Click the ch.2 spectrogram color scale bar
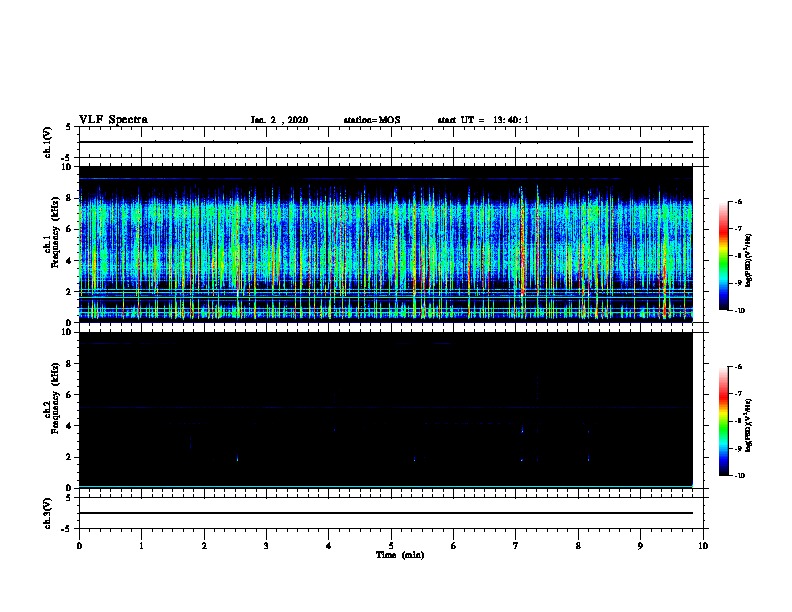Viewport: 792px width, 612px height. tap(723, 421)
